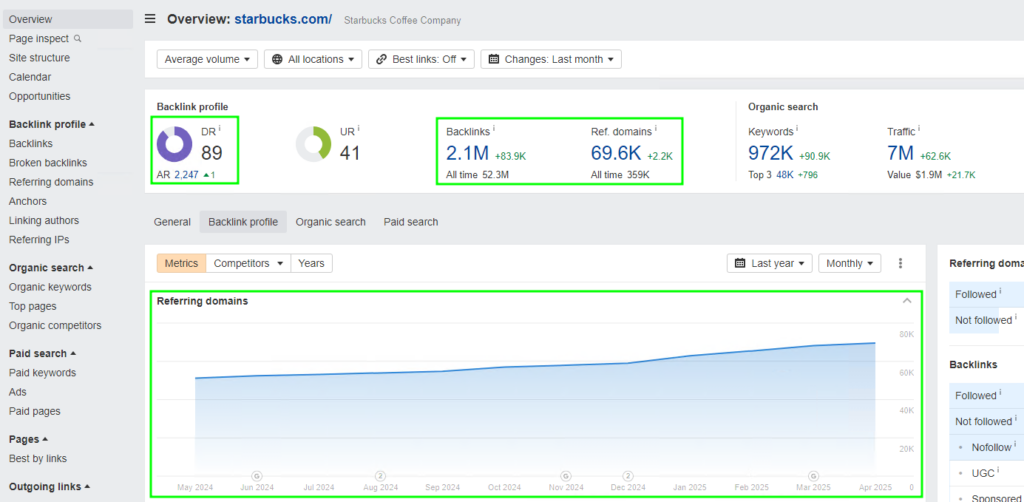
Task: Switch to the Organic search tab
Action: click(330, 222)
